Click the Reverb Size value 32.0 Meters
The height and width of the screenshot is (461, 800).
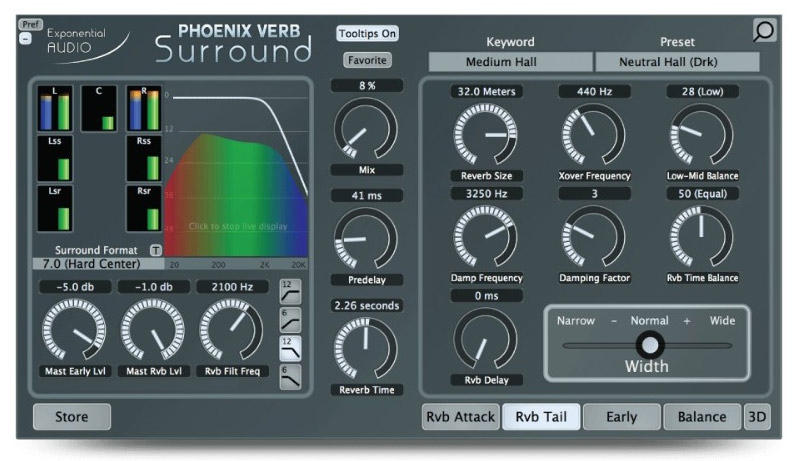point(486,92)
